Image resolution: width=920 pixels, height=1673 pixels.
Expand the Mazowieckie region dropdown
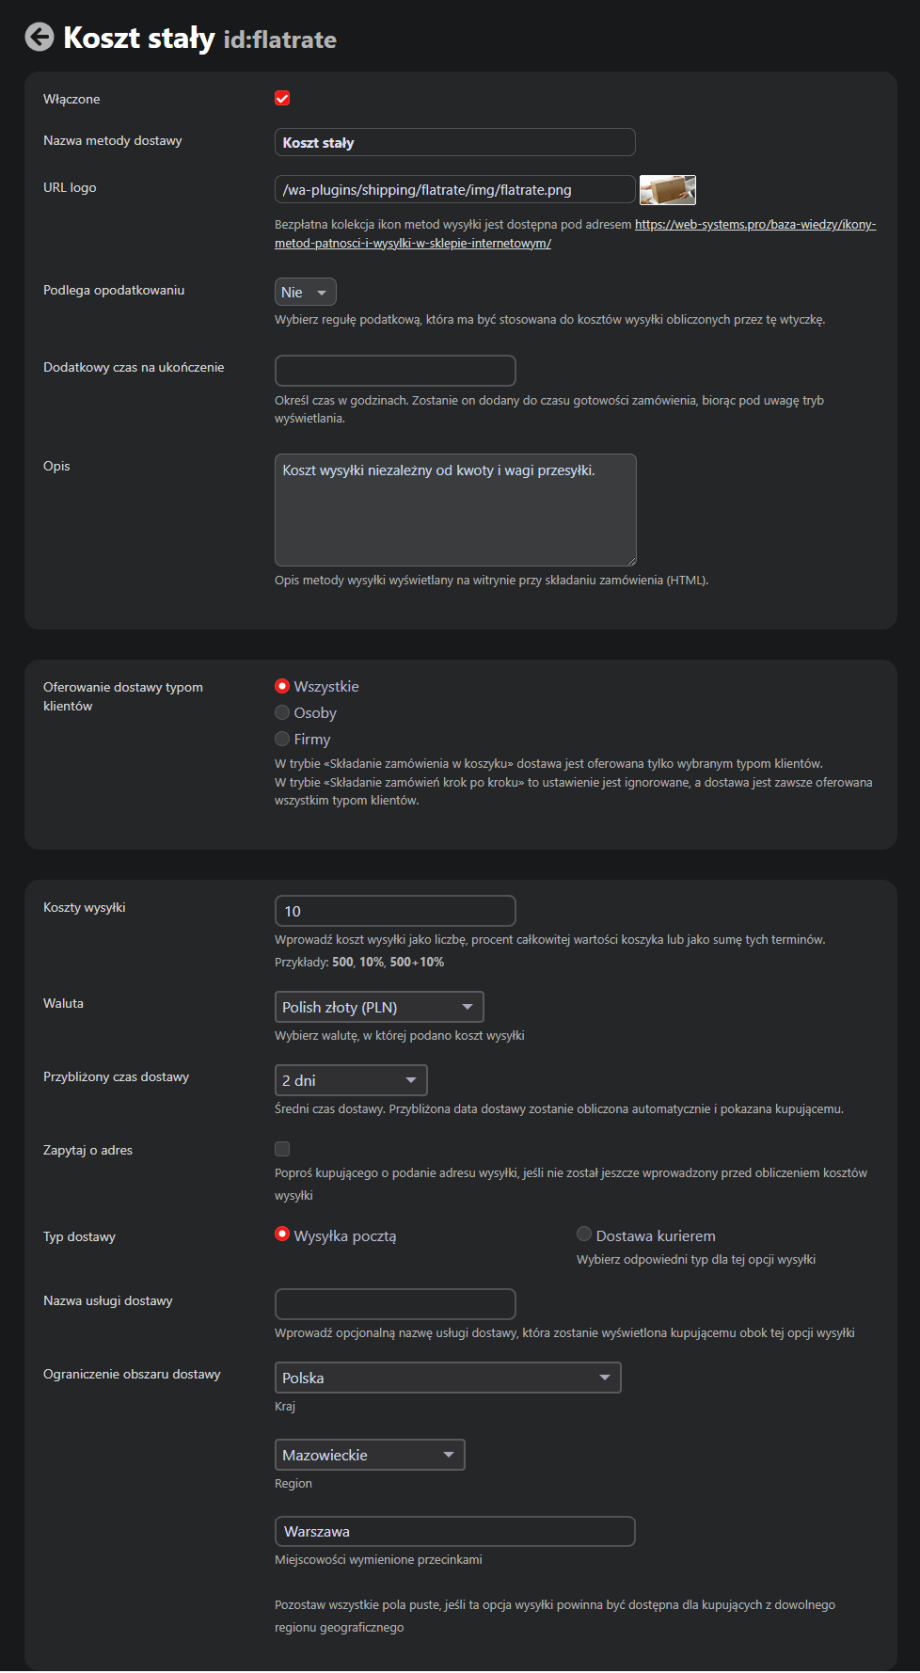[x=369, y=1455]
